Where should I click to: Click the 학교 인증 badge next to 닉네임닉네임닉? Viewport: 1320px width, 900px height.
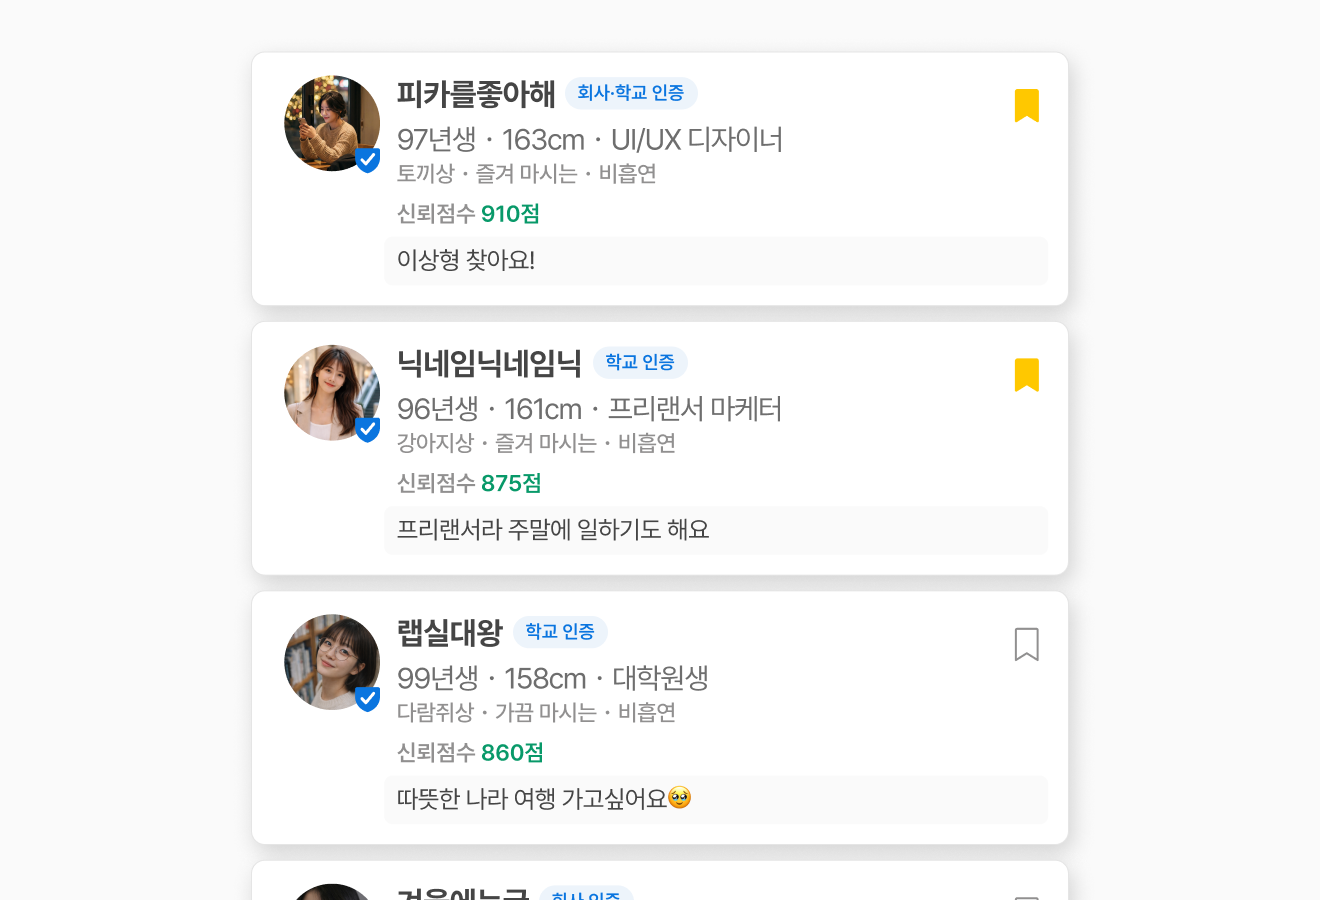coord(640,363)
